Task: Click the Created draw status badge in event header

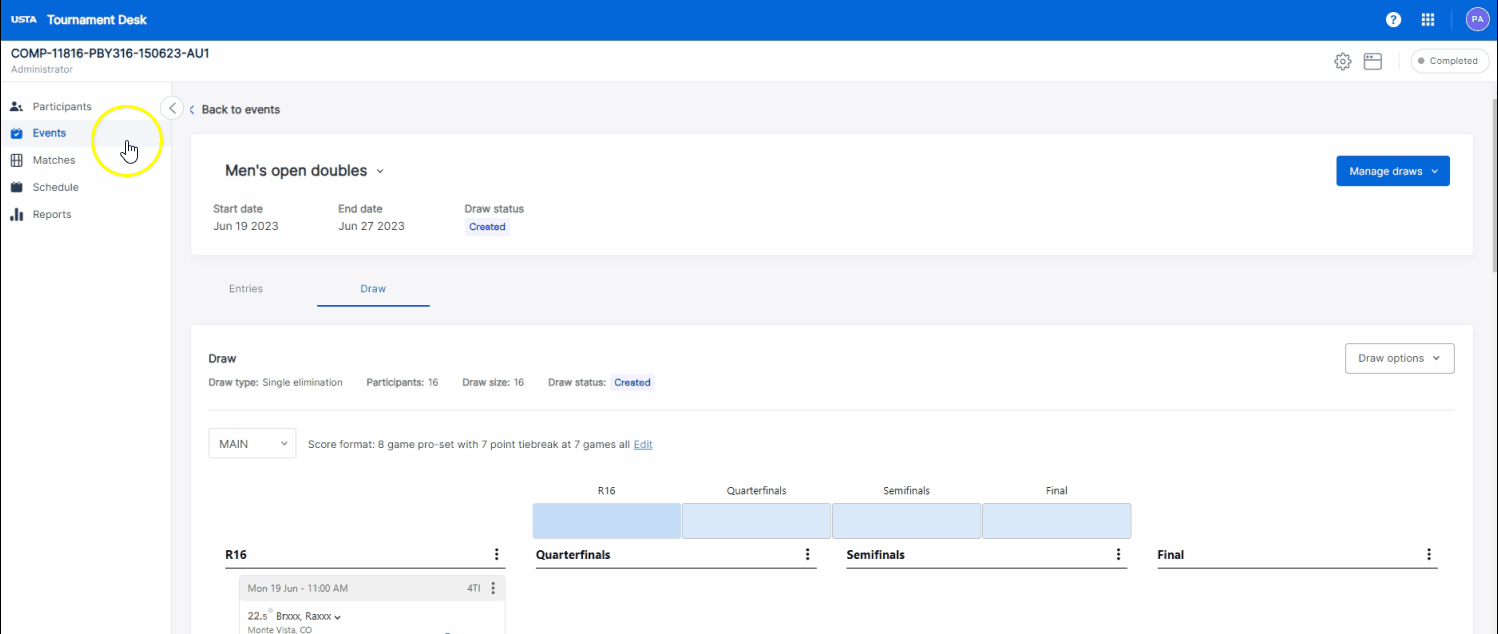Action: (x=487, y=227)
